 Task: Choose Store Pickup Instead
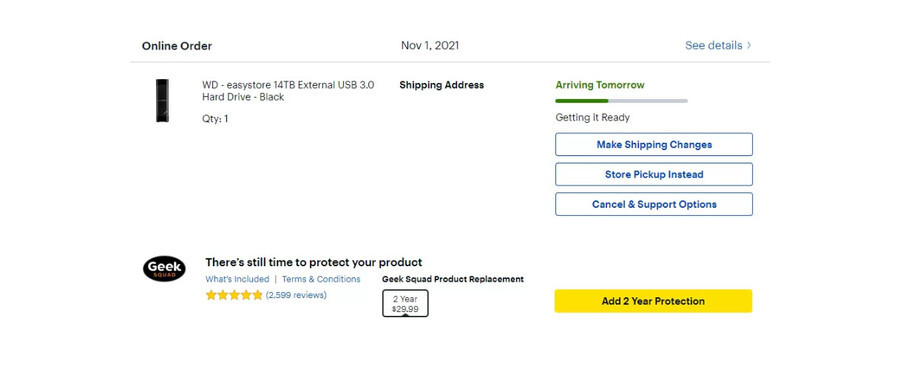[654, 174]
